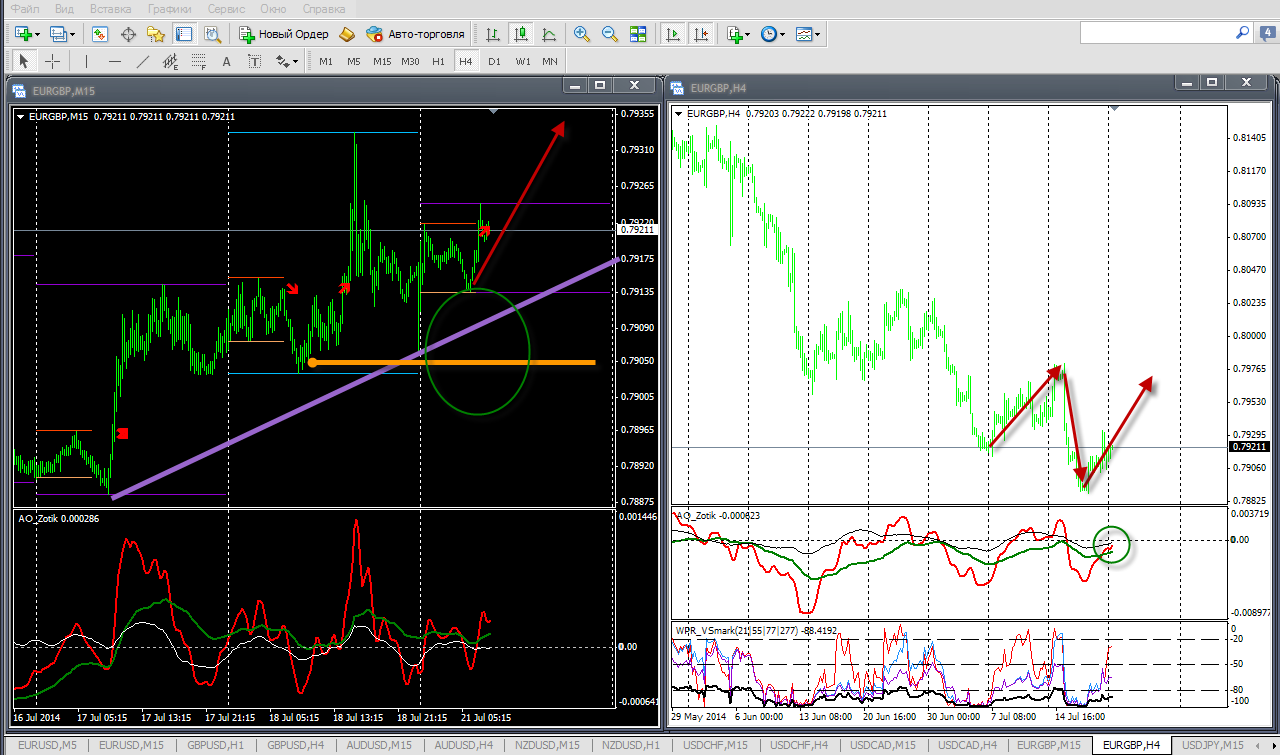Screen dimensions: 1280x755
Task: Draw a horizontal line with the toolbar tool
Action: click(x=115, y=62)
